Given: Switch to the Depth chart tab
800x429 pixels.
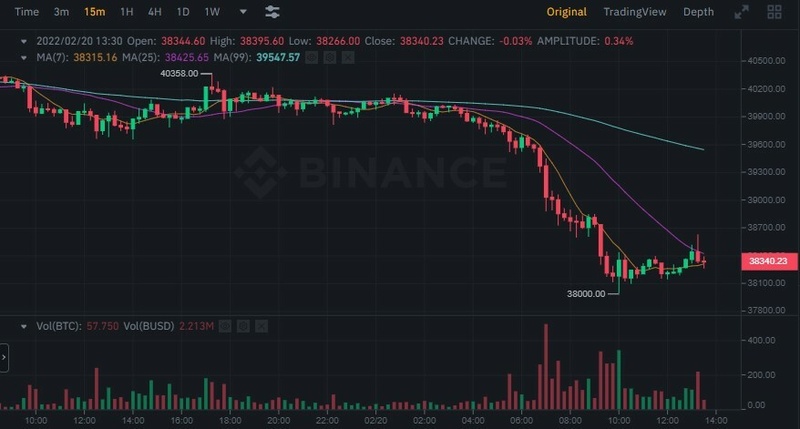Looking at the screenshot, I should (x=698, y=12).
